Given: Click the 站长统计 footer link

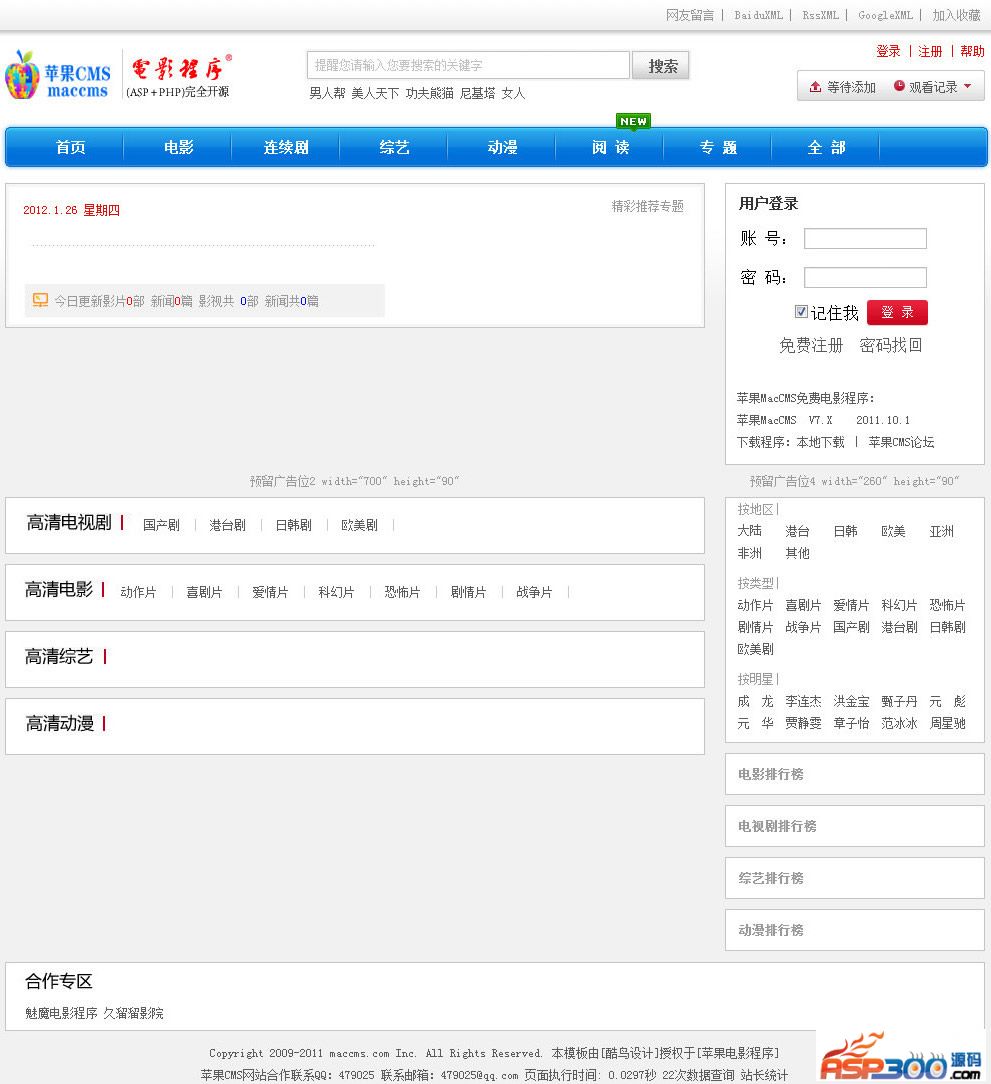Looking at the screenshot, I should (763, 1075).
